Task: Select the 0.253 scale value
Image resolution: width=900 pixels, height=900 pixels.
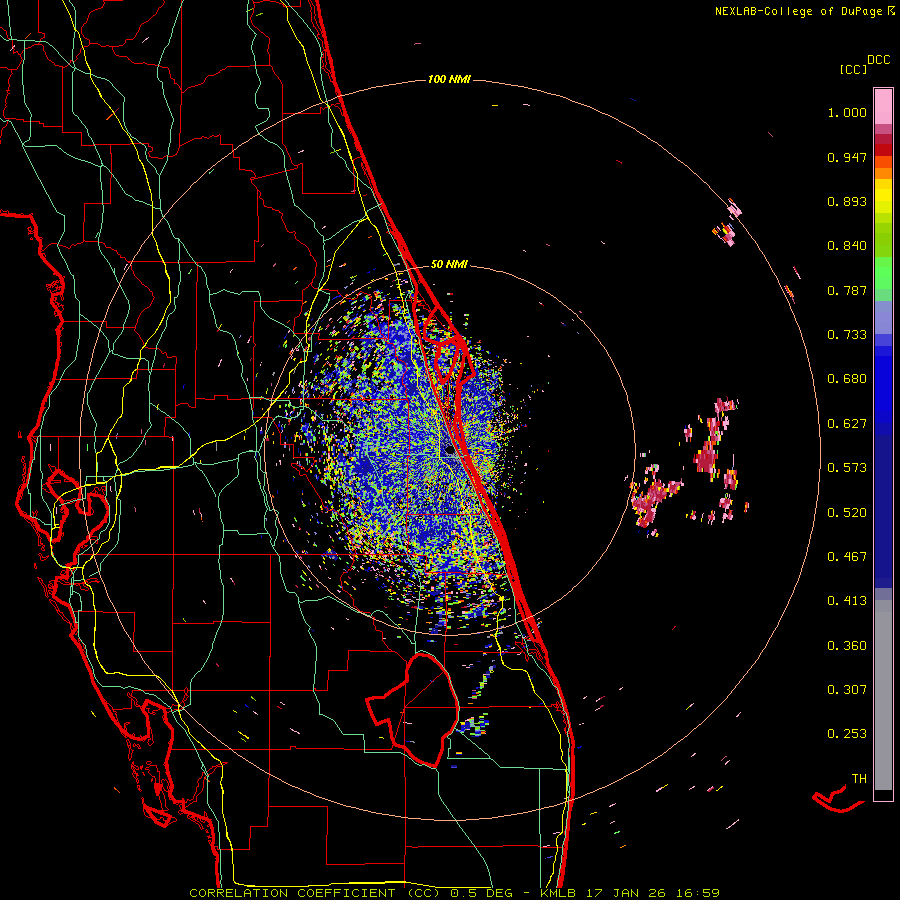Action: 847,734
